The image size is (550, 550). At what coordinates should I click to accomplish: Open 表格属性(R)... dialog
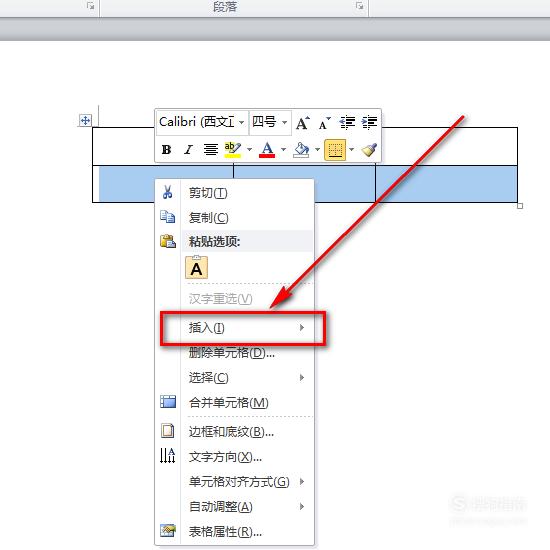pyautogui.click(x=234, y=531)
